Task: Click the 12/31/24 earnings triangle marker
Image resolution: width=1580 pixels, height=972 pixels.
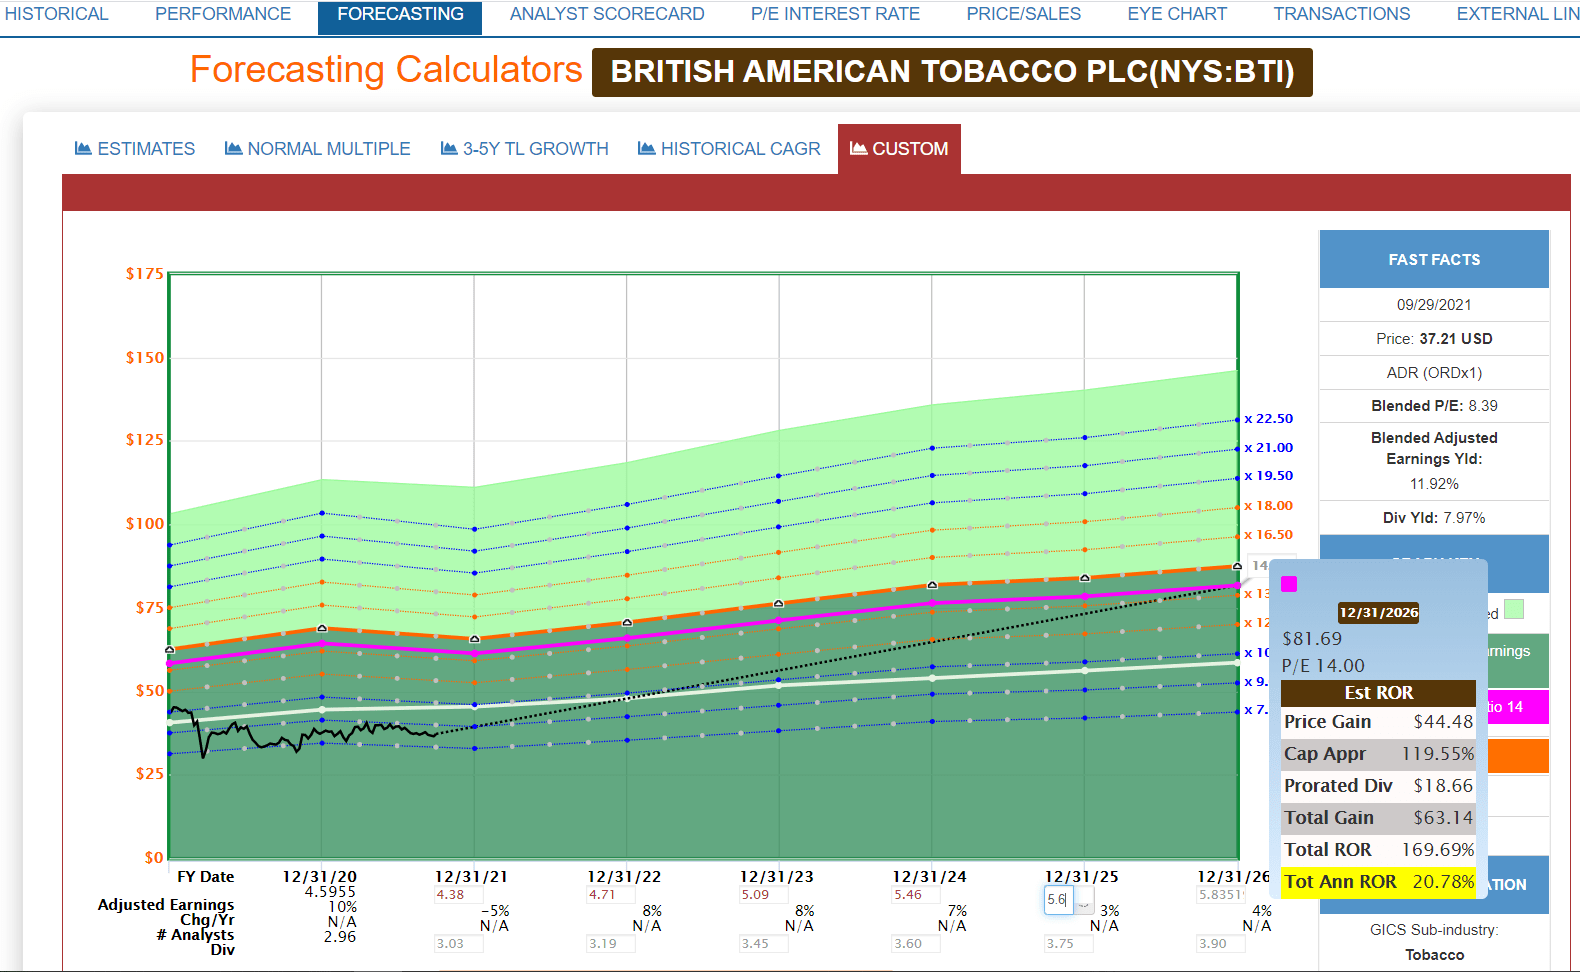Action: click(932, 585)
